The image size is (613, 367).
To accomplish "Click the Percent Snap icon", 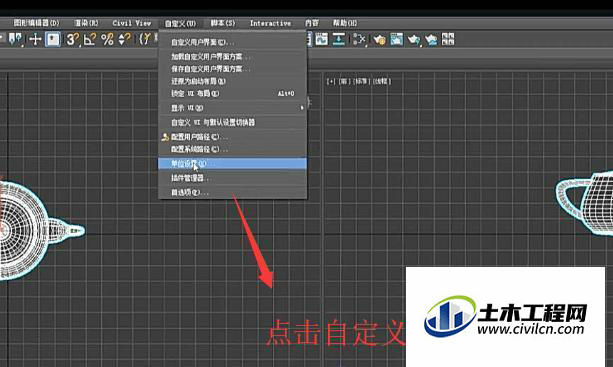I will (107, 39).
